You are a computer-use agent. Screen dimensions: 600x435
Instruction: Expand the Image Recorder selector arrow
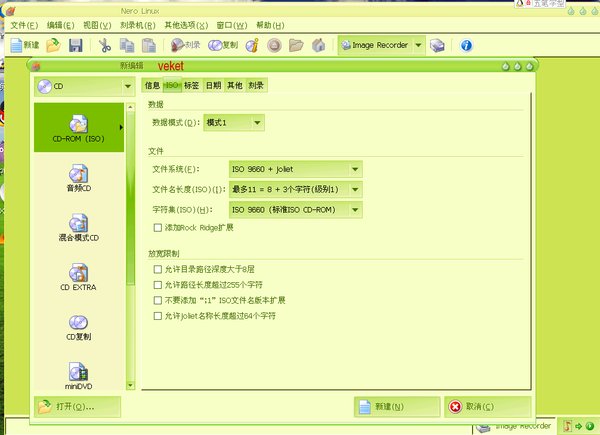[419, 45]
